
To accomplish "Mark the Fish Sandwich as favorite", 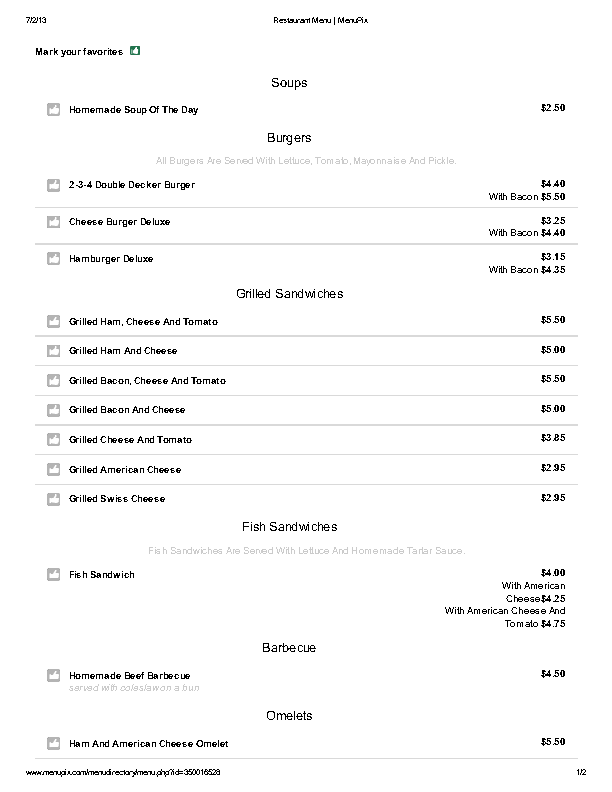I will (x=54, y=575).
